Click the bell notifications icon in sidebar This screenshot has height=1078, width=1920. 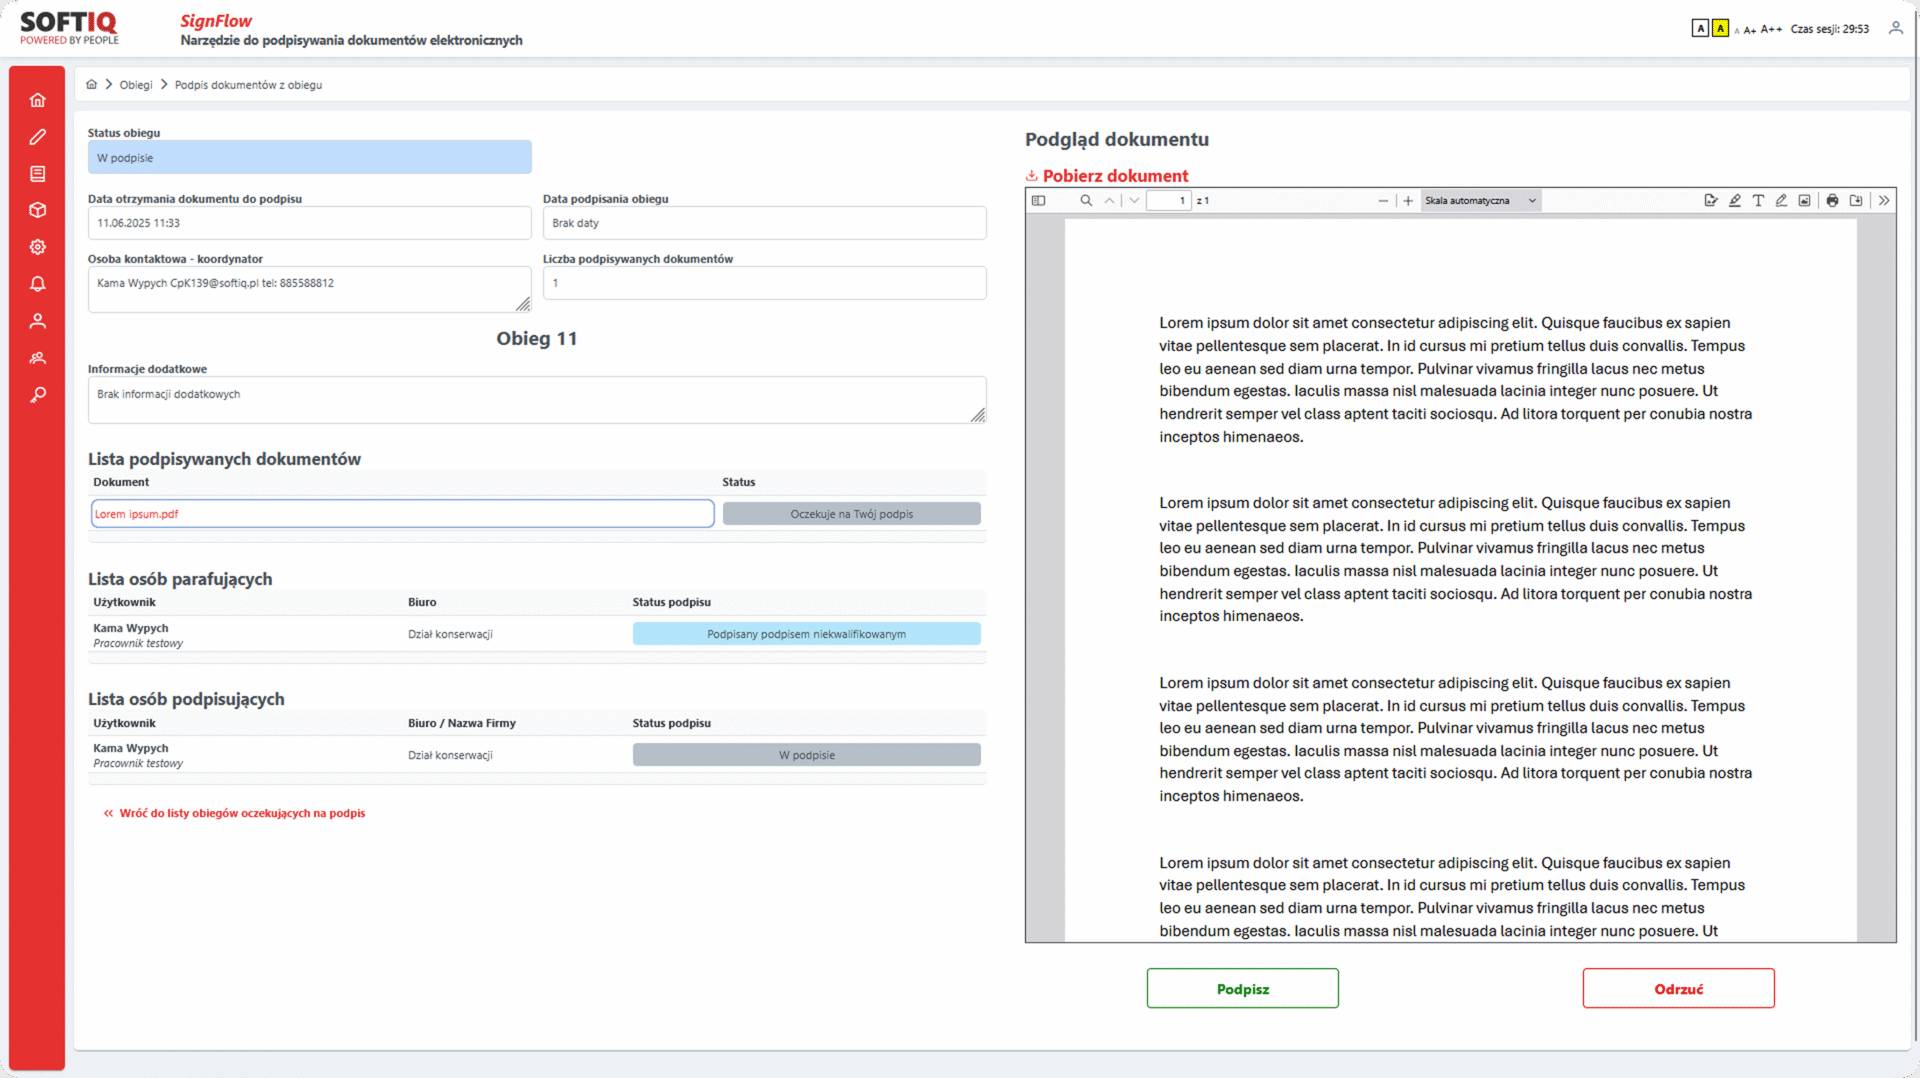[38, 284]
